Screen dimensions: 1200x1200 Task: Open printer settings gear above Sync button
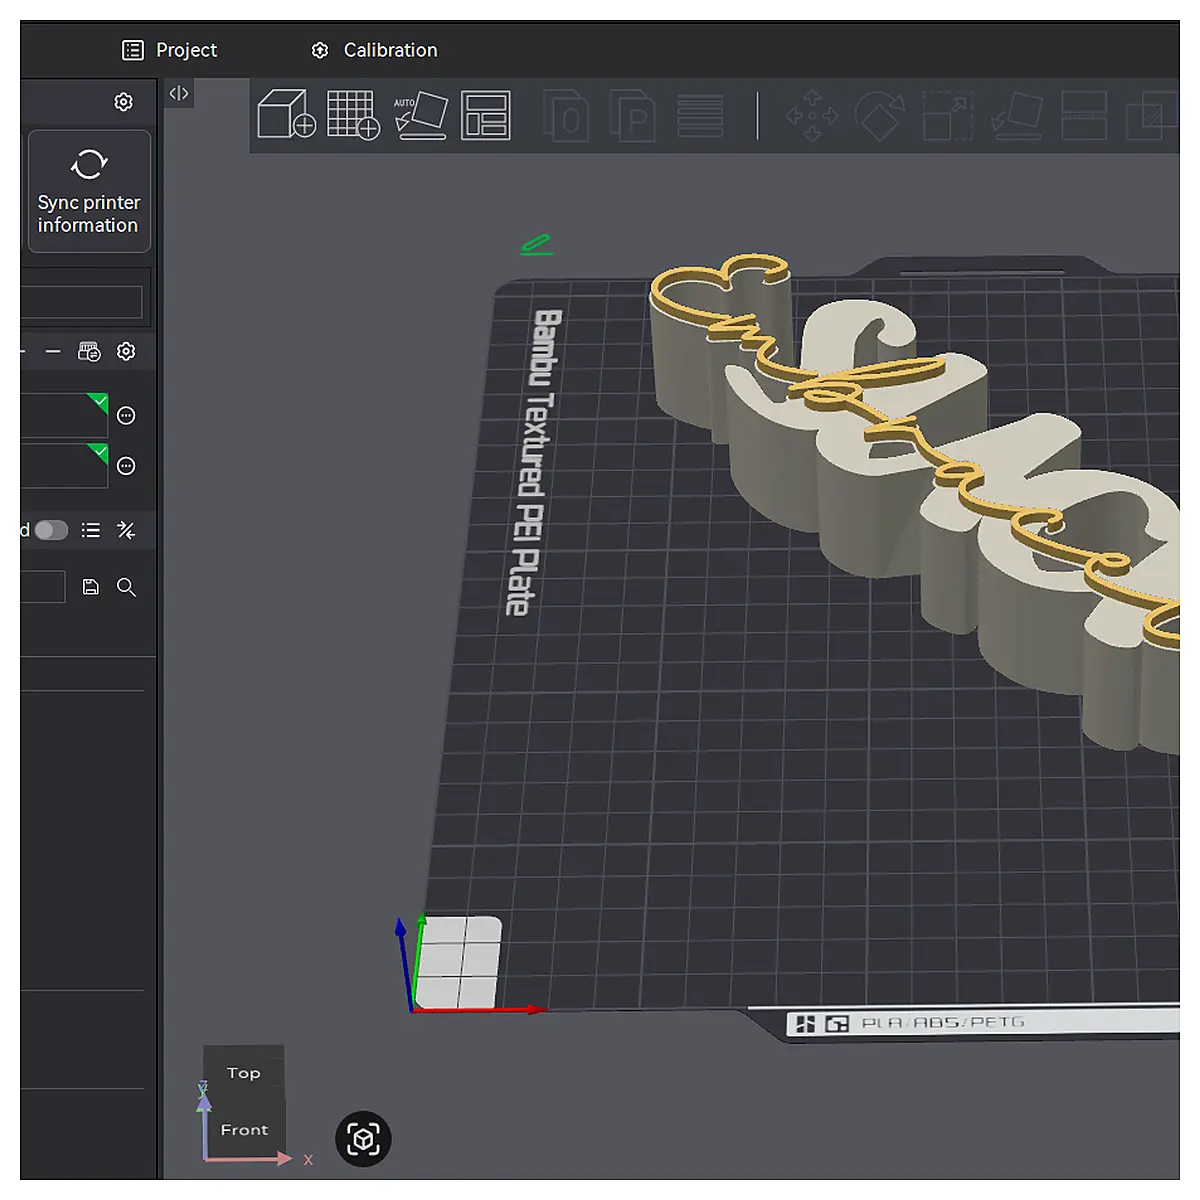pos(124,102)
